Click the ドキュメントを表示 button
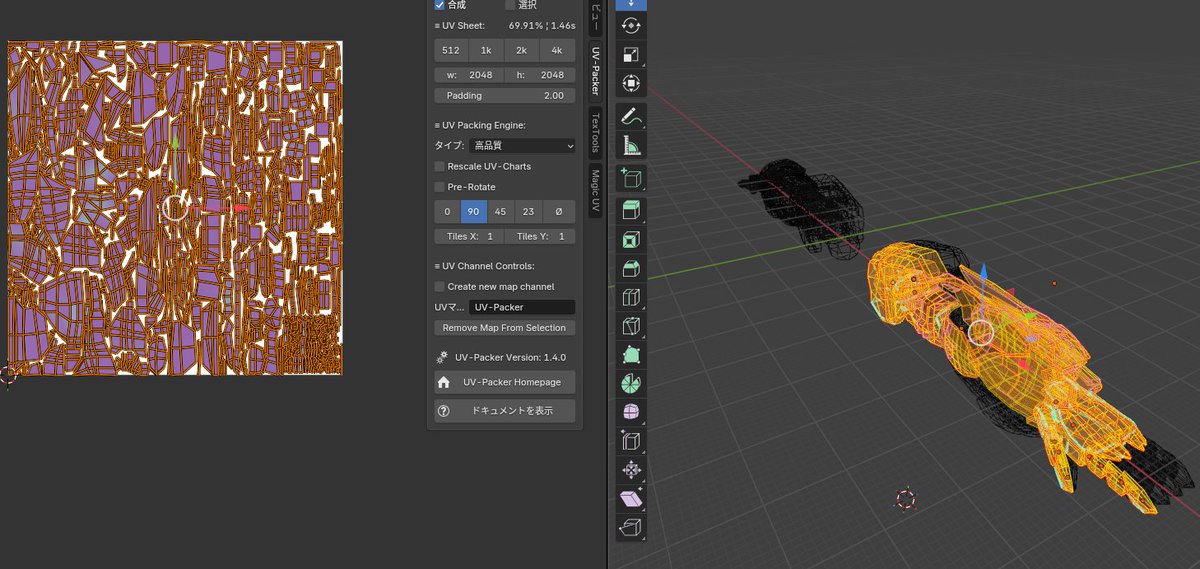Image resolution: width=1200 pixels, height=569 pixels. coord(505,411)
